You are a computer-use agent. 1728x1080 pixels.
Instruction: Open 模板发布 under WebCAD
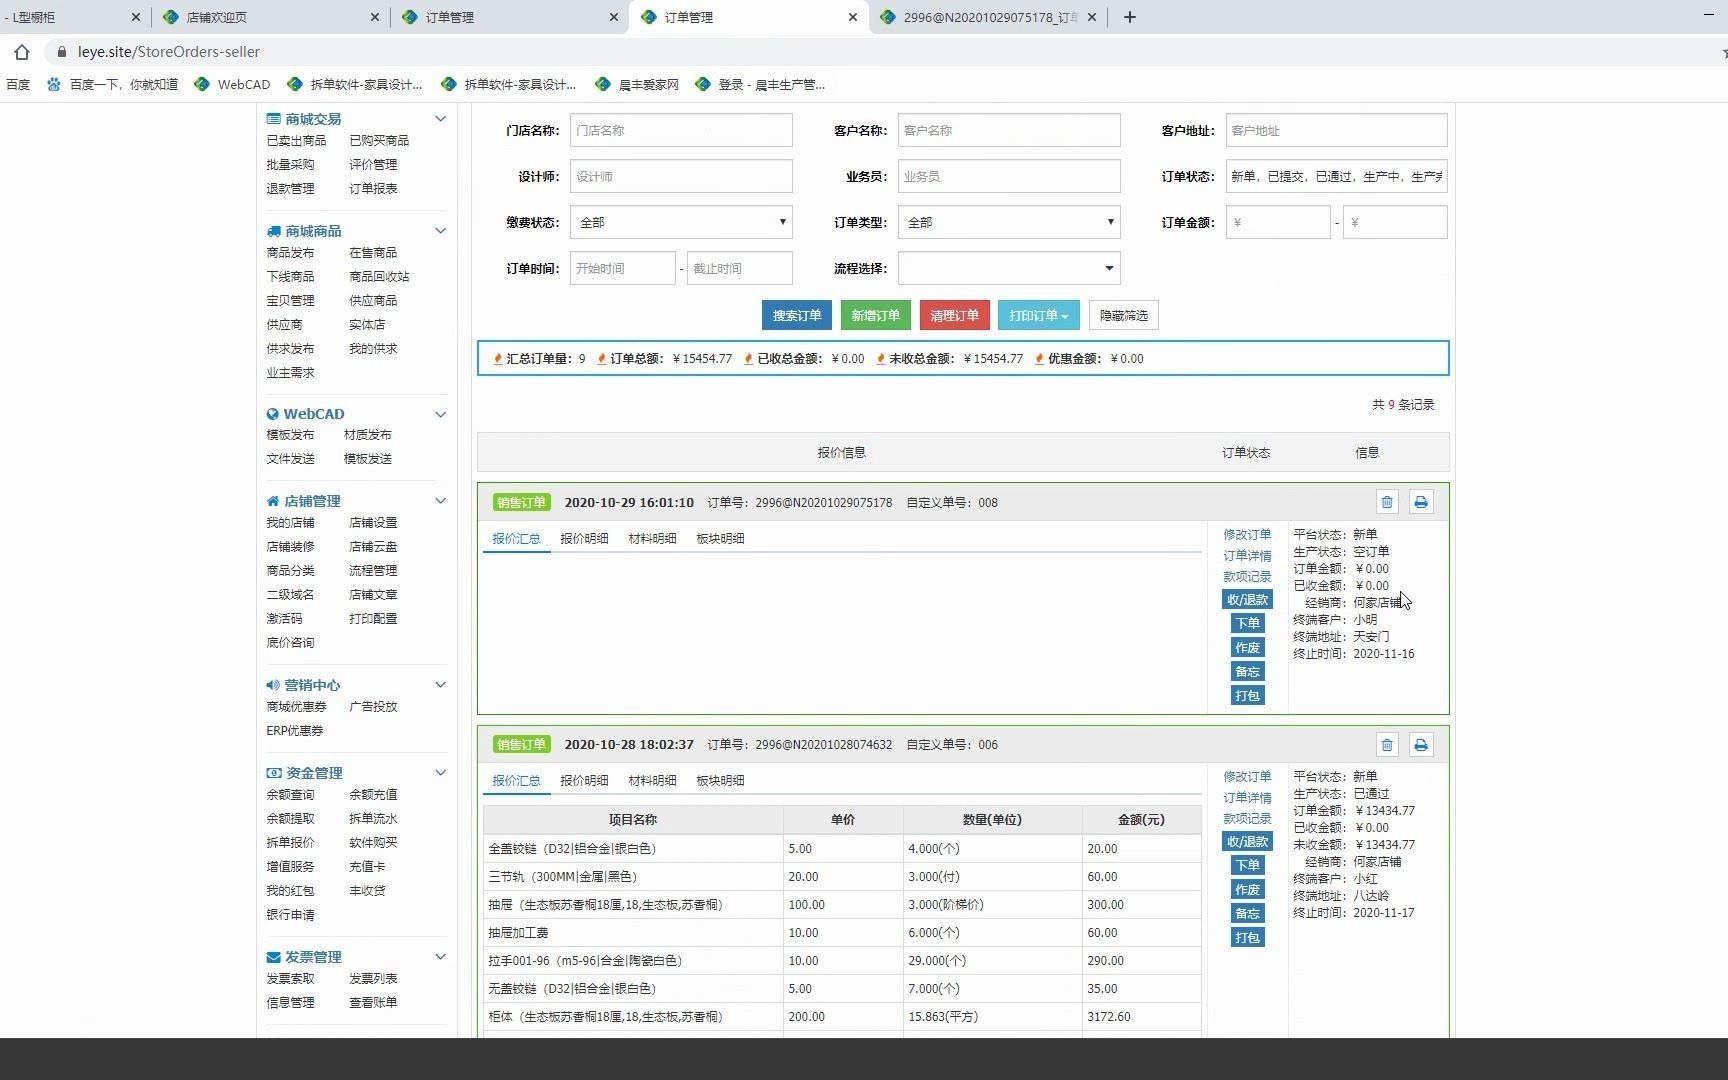(x=290, y=435)
